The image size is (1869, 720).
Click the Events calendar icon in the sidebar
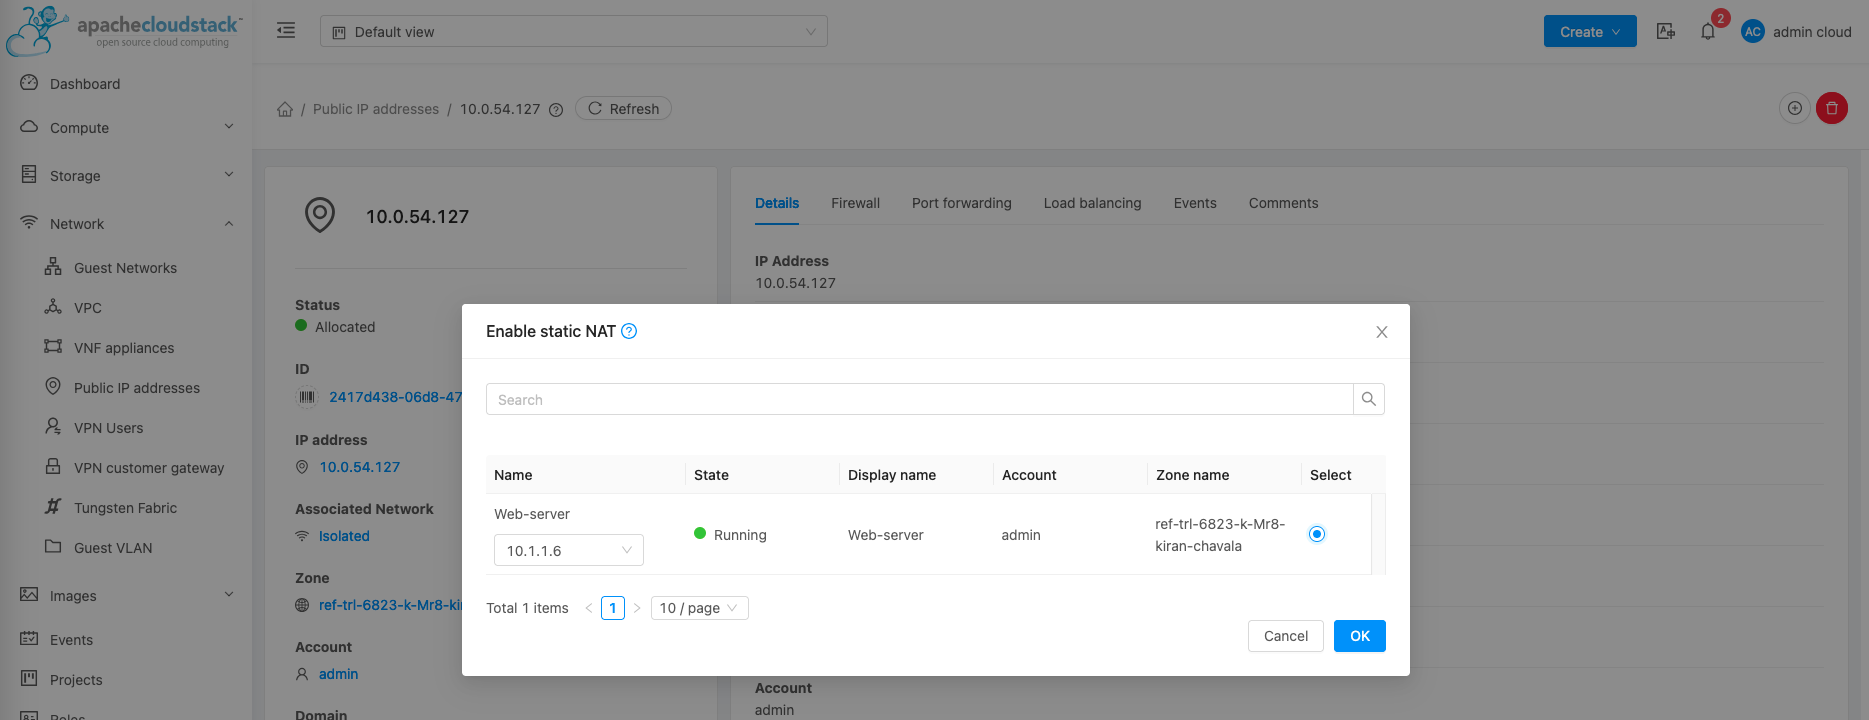point(29,639)
